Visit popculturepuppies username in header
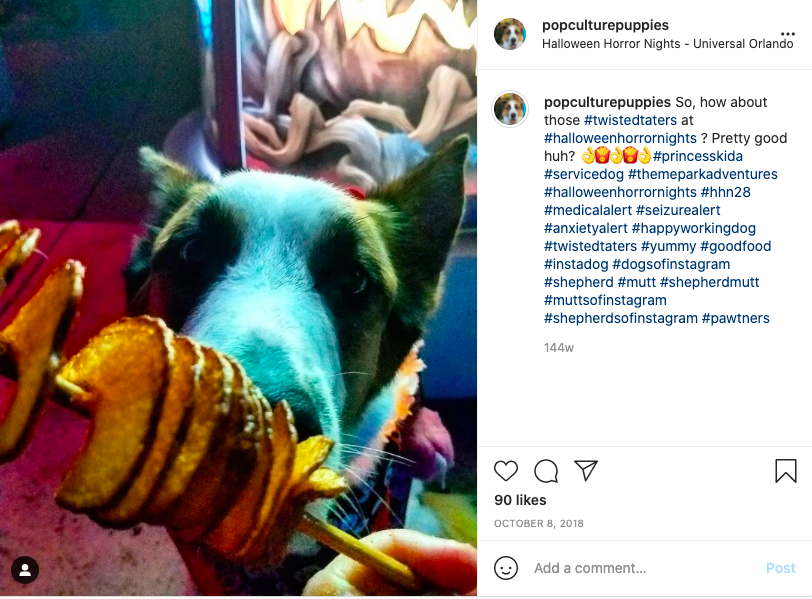The width and height of the screenshot is (812, 599). pos(605,25)
